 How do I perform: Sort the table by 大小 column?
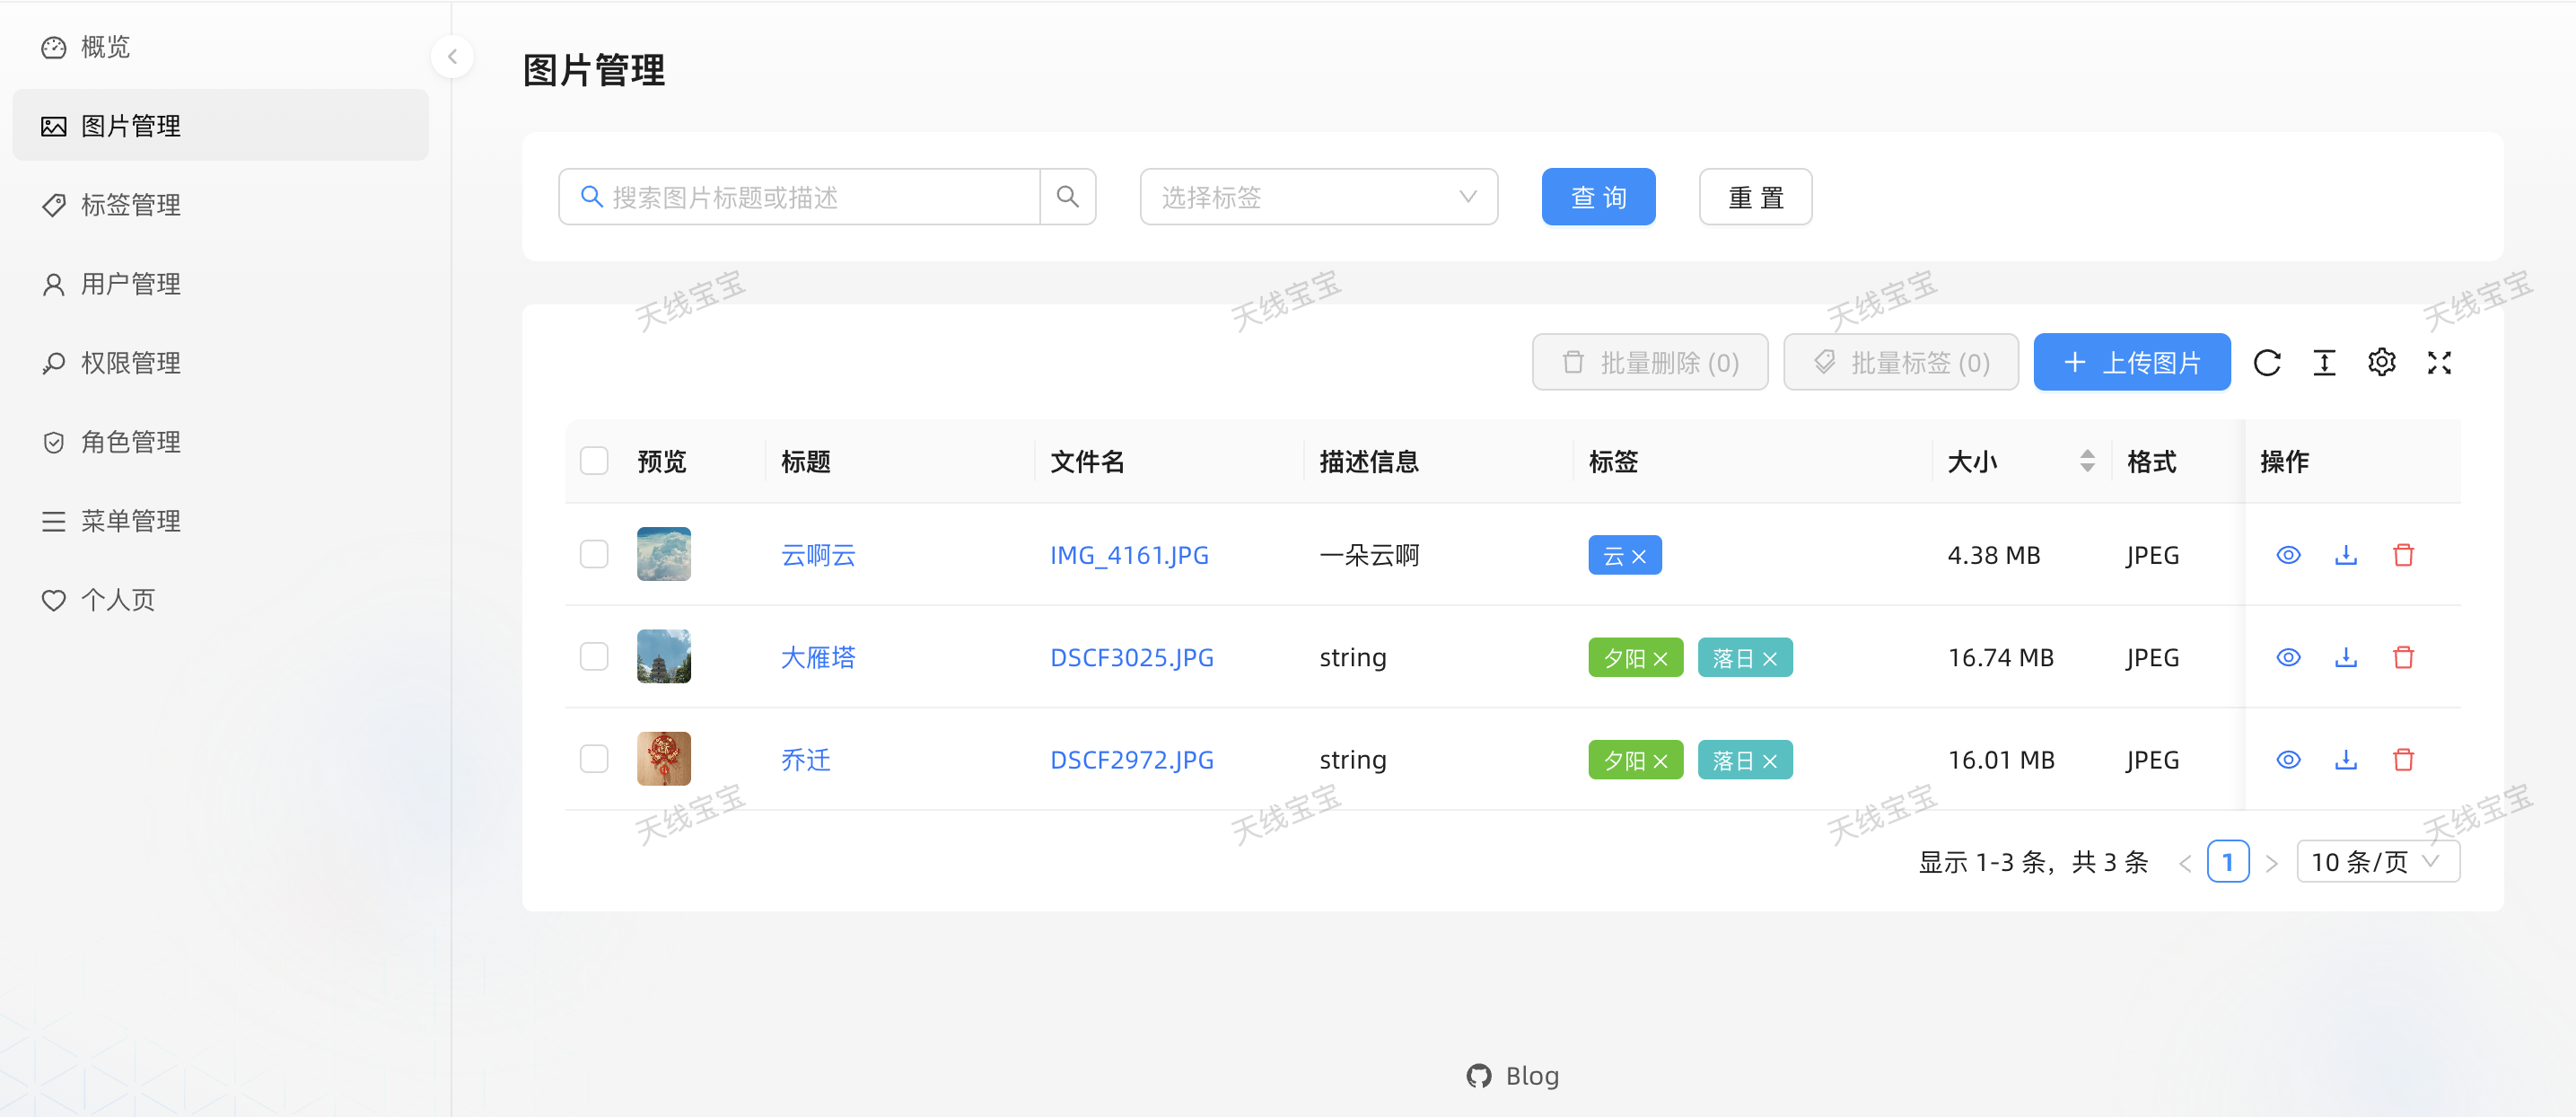point(2086,461)
